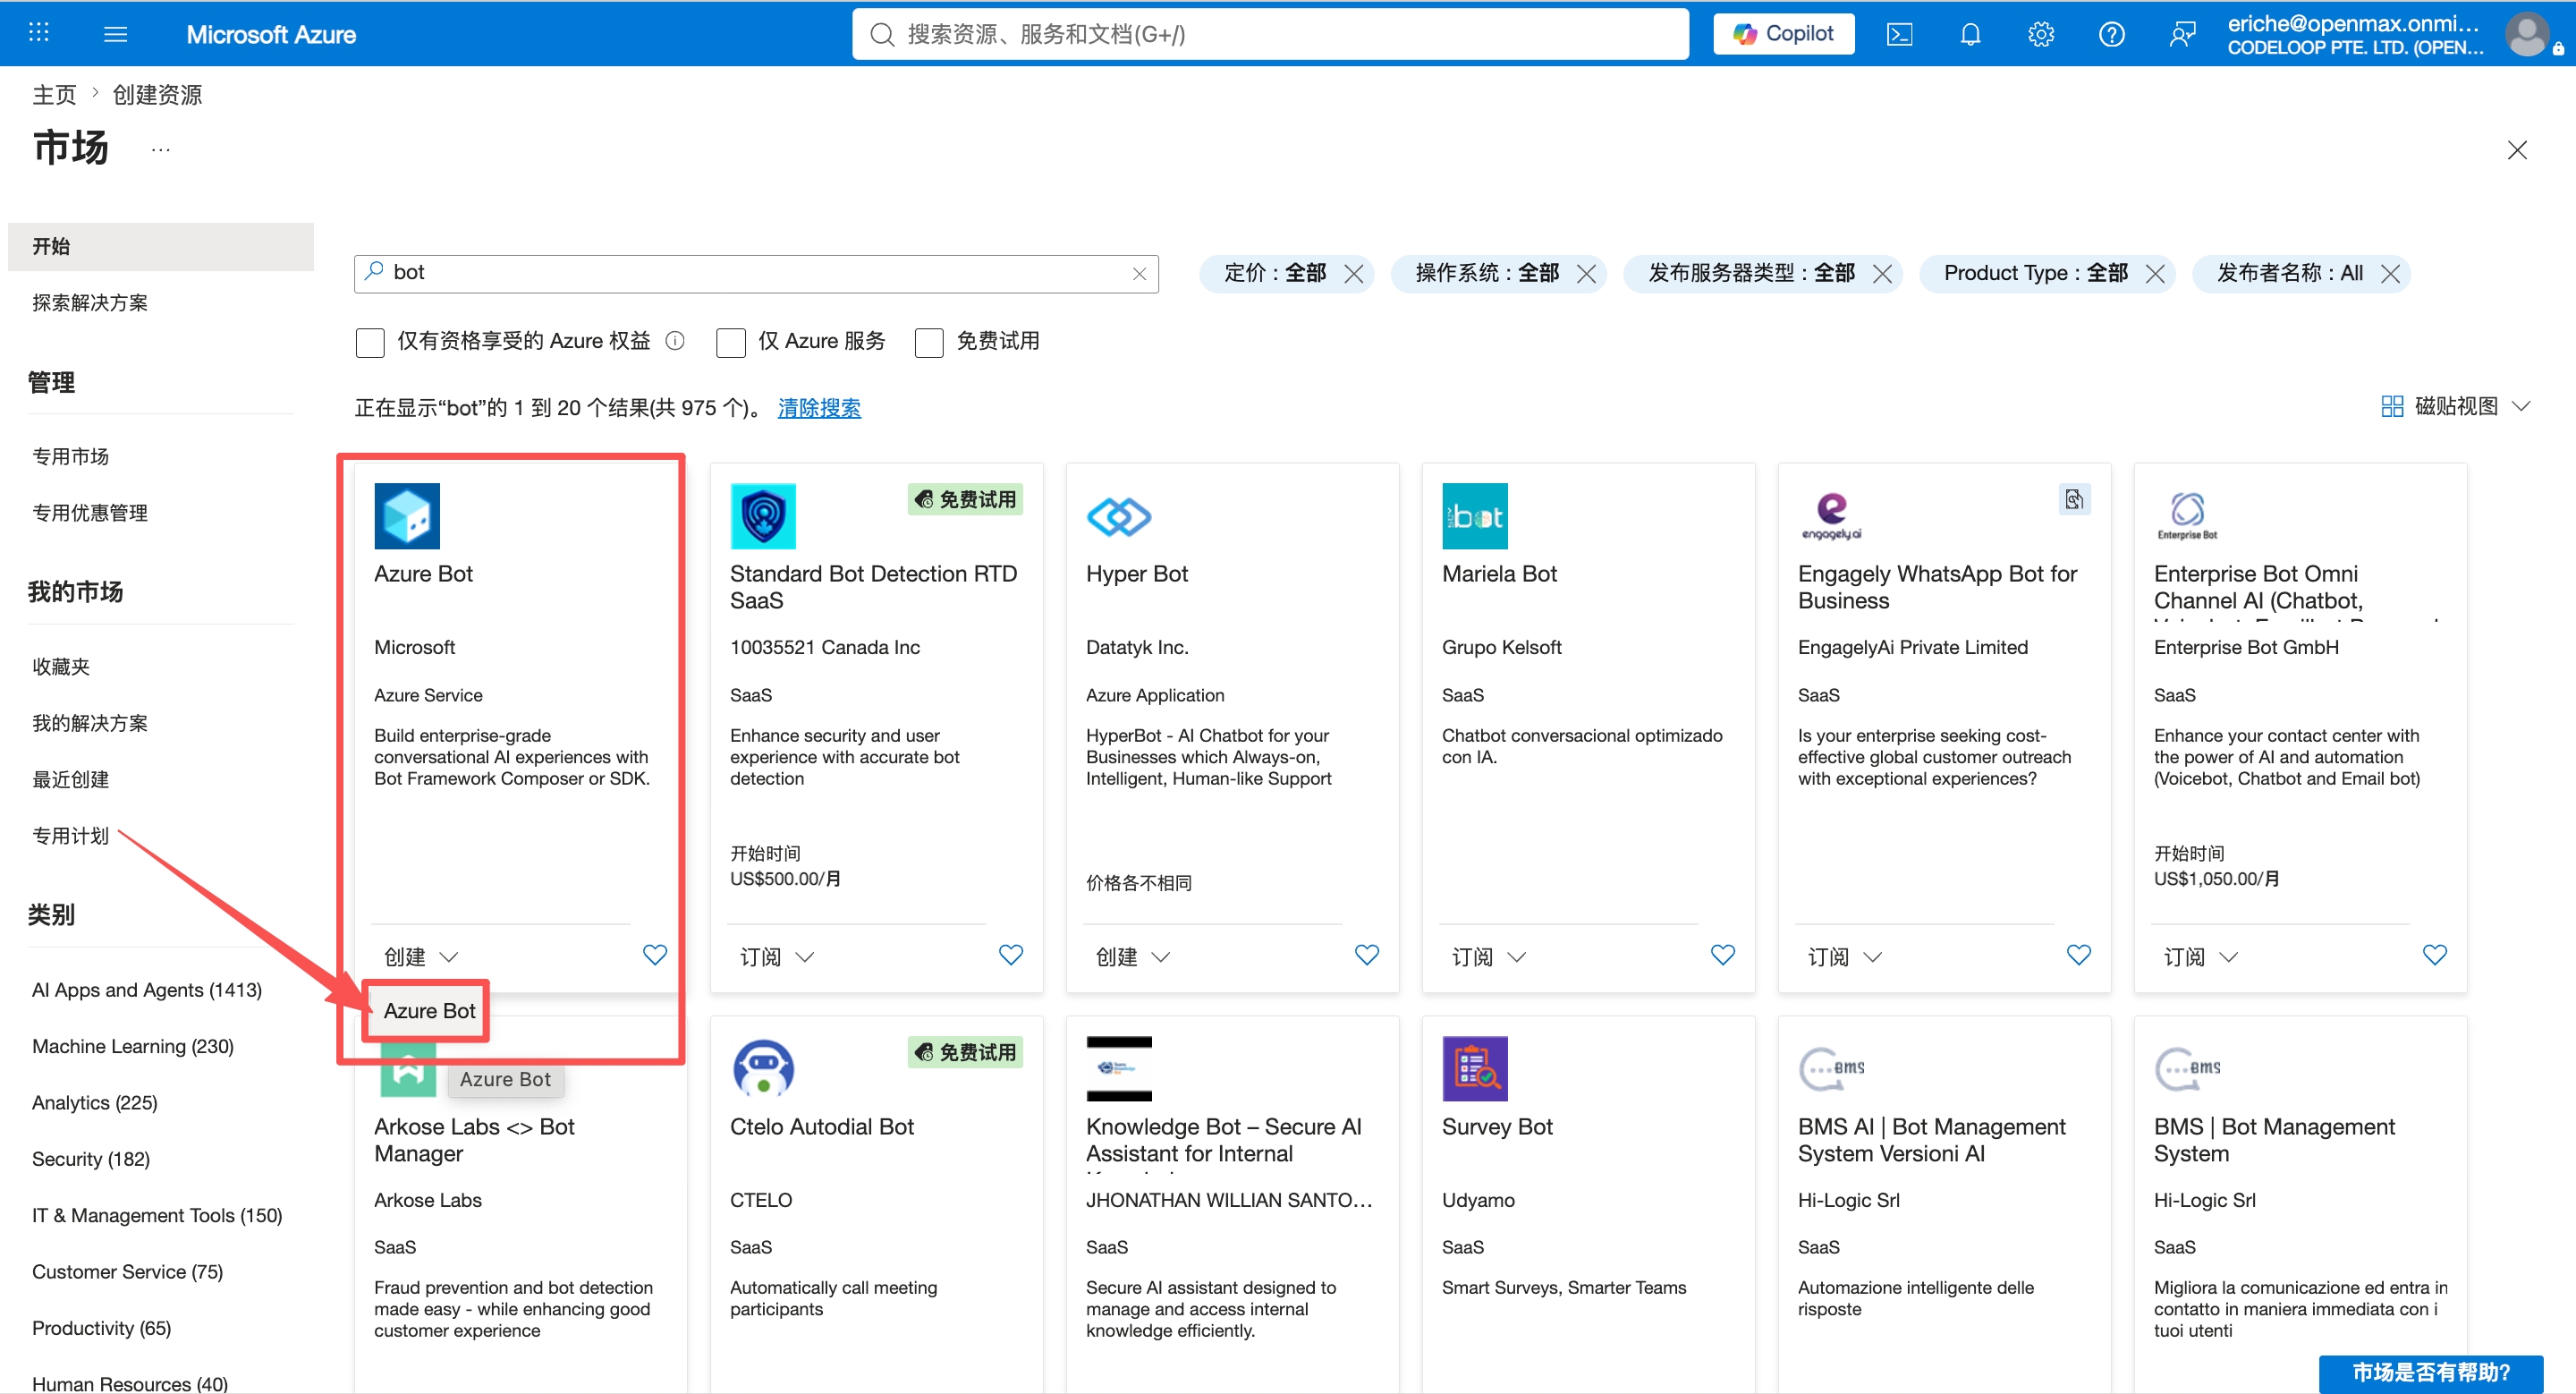Filter by Security (182) category

tap(91, 1160)
